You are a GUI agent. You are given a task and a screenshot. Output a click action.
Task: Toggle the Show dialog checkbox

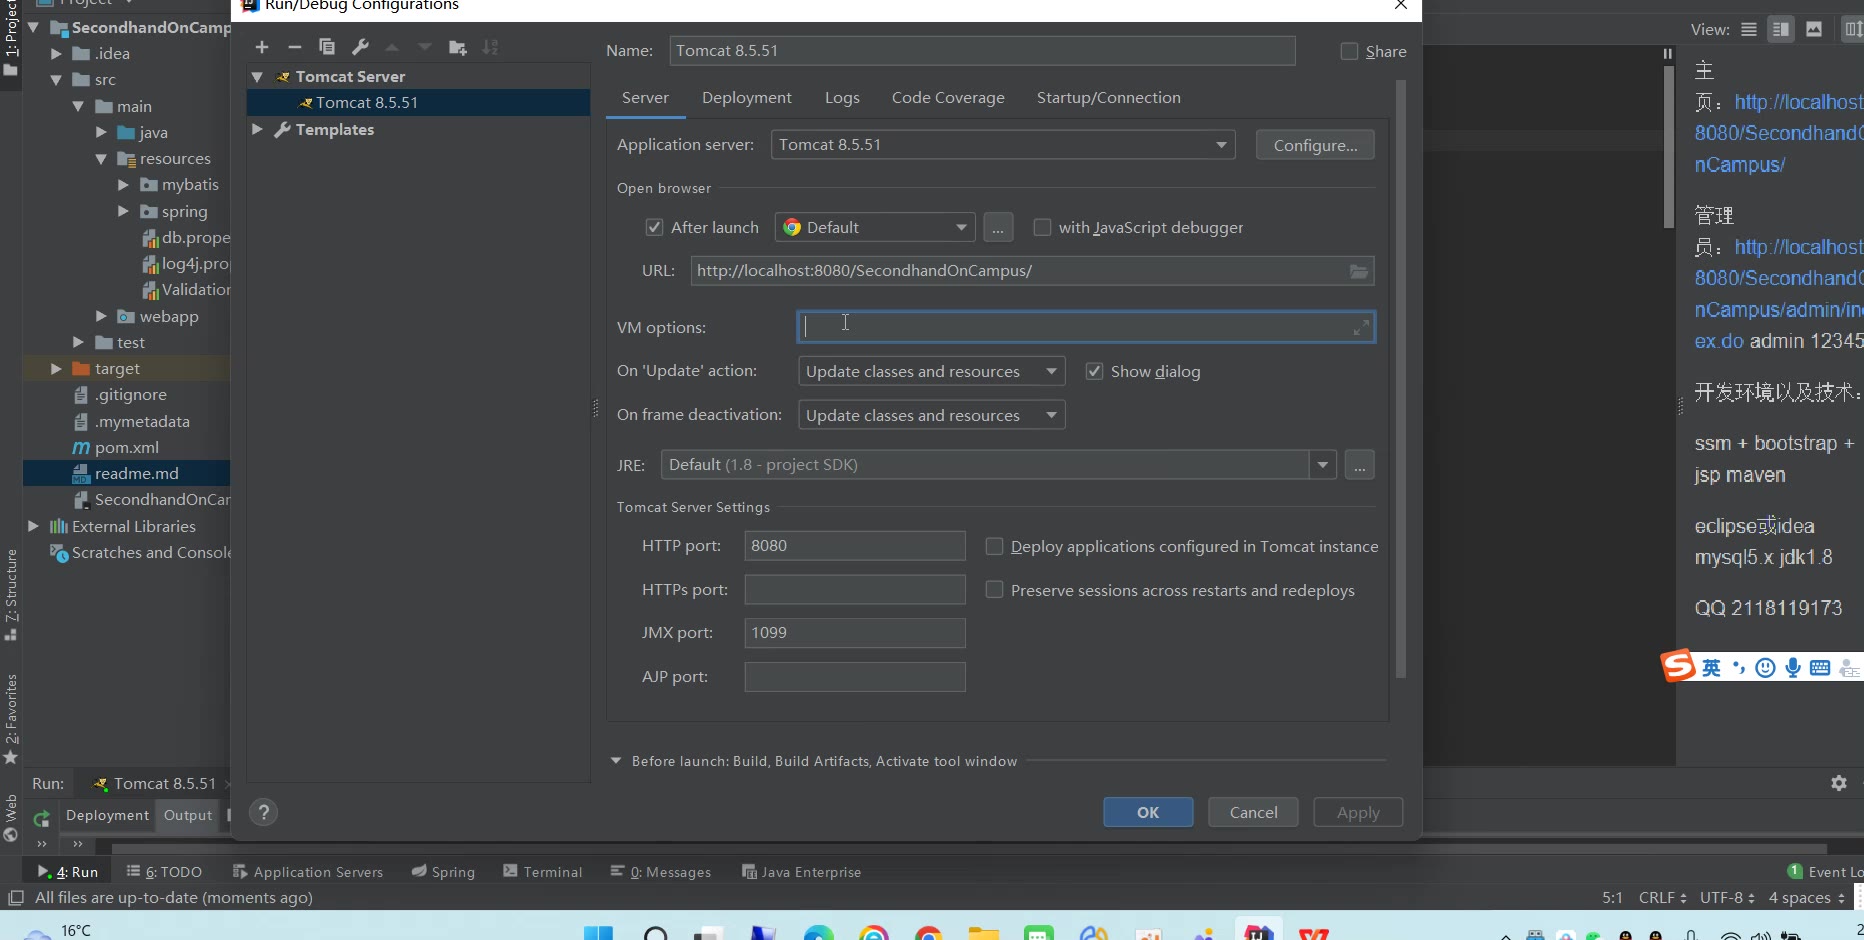[x=1094, y=372]
